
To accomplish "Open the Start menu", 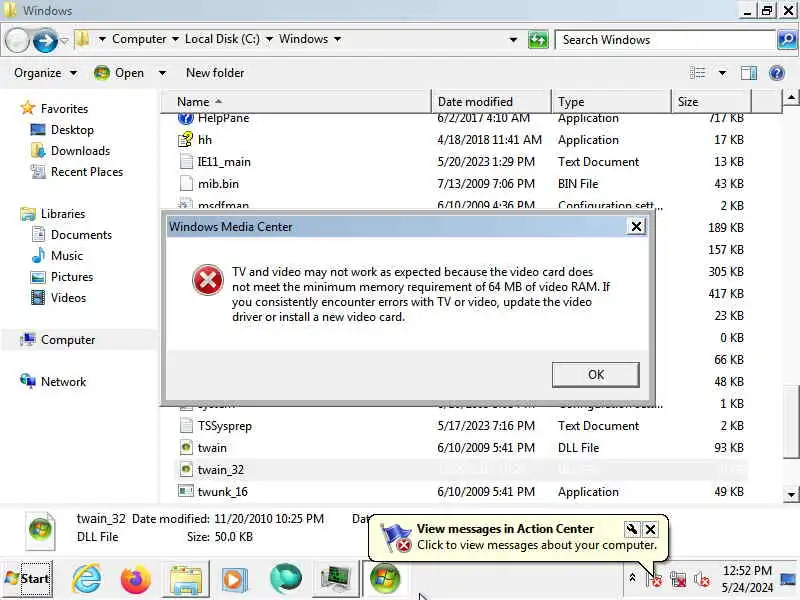I will [x=27, y=579].
